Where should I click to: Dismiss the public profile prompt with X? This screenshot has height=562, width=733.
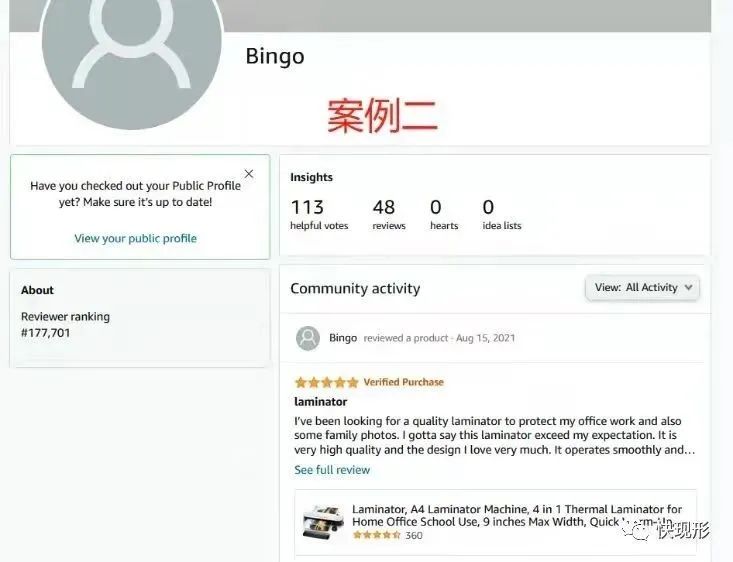pos(249,174)
